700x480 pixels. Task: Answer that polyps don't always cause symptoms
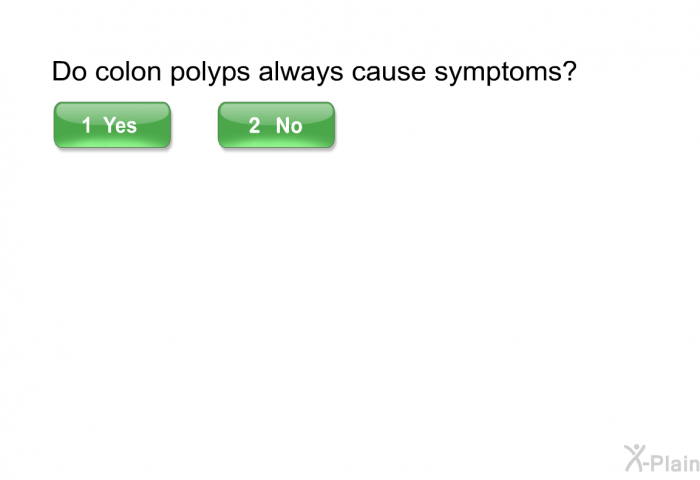[x=276, y=125]
